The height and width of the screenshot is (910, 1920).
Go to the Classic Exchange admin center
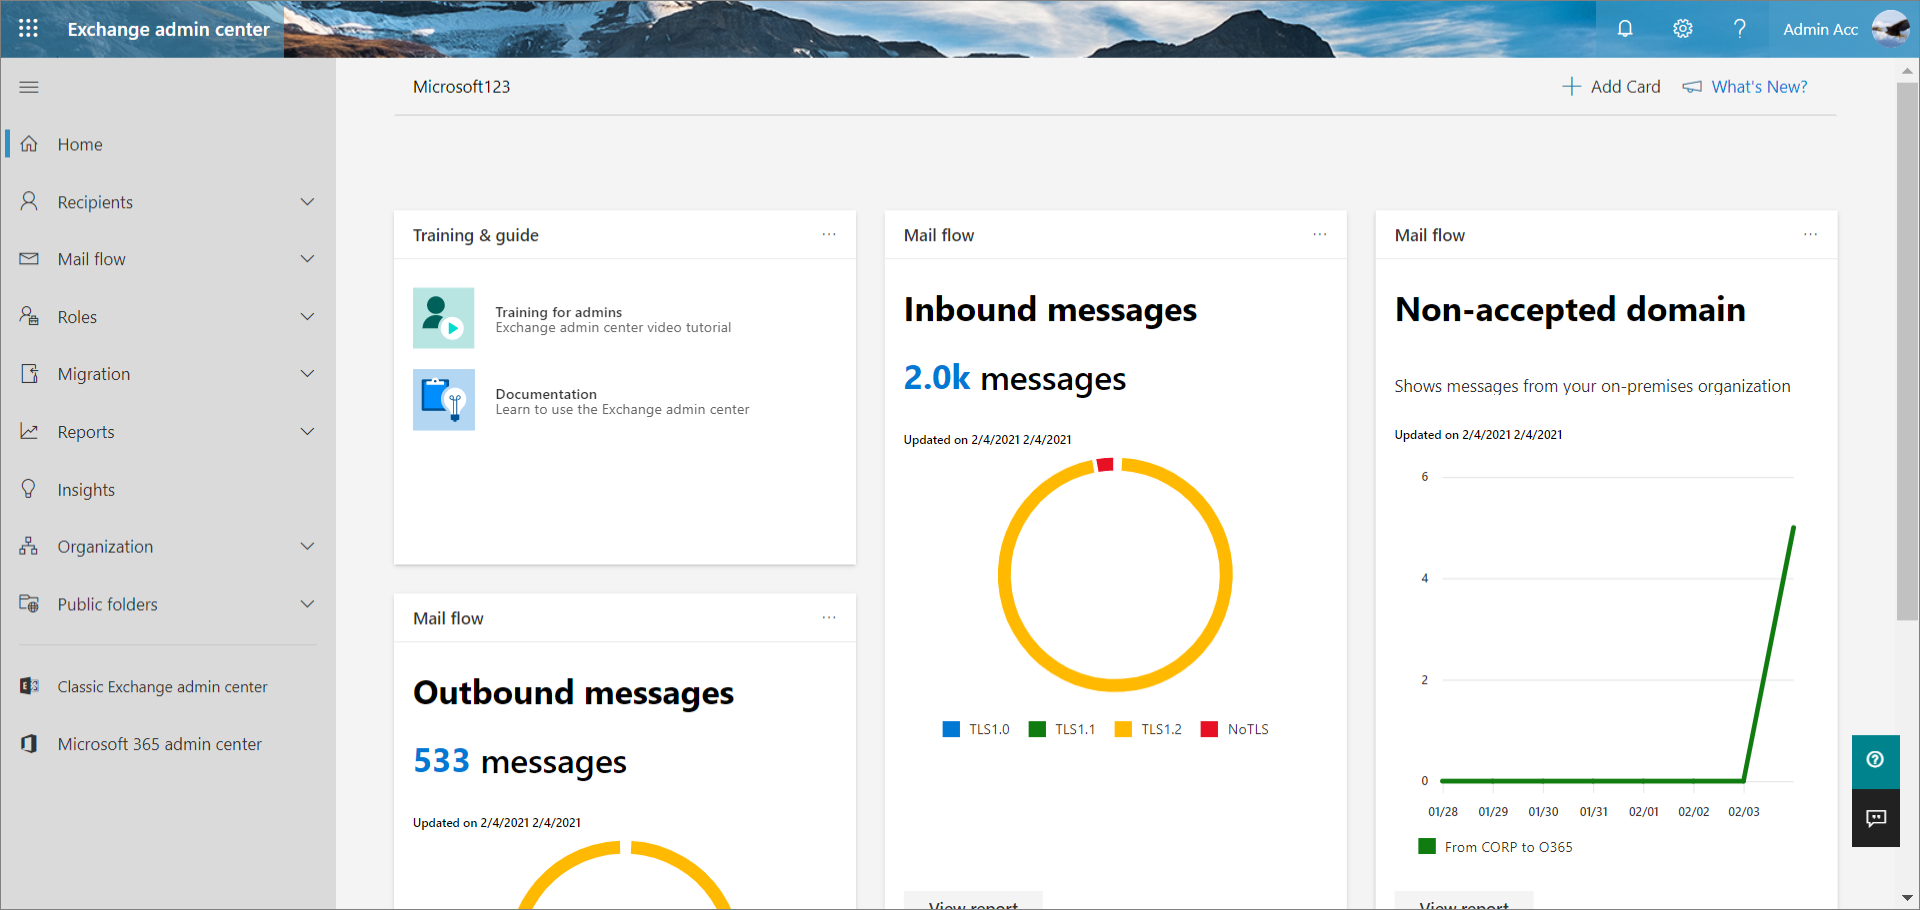pyautogui.click(x=162, y=686)
